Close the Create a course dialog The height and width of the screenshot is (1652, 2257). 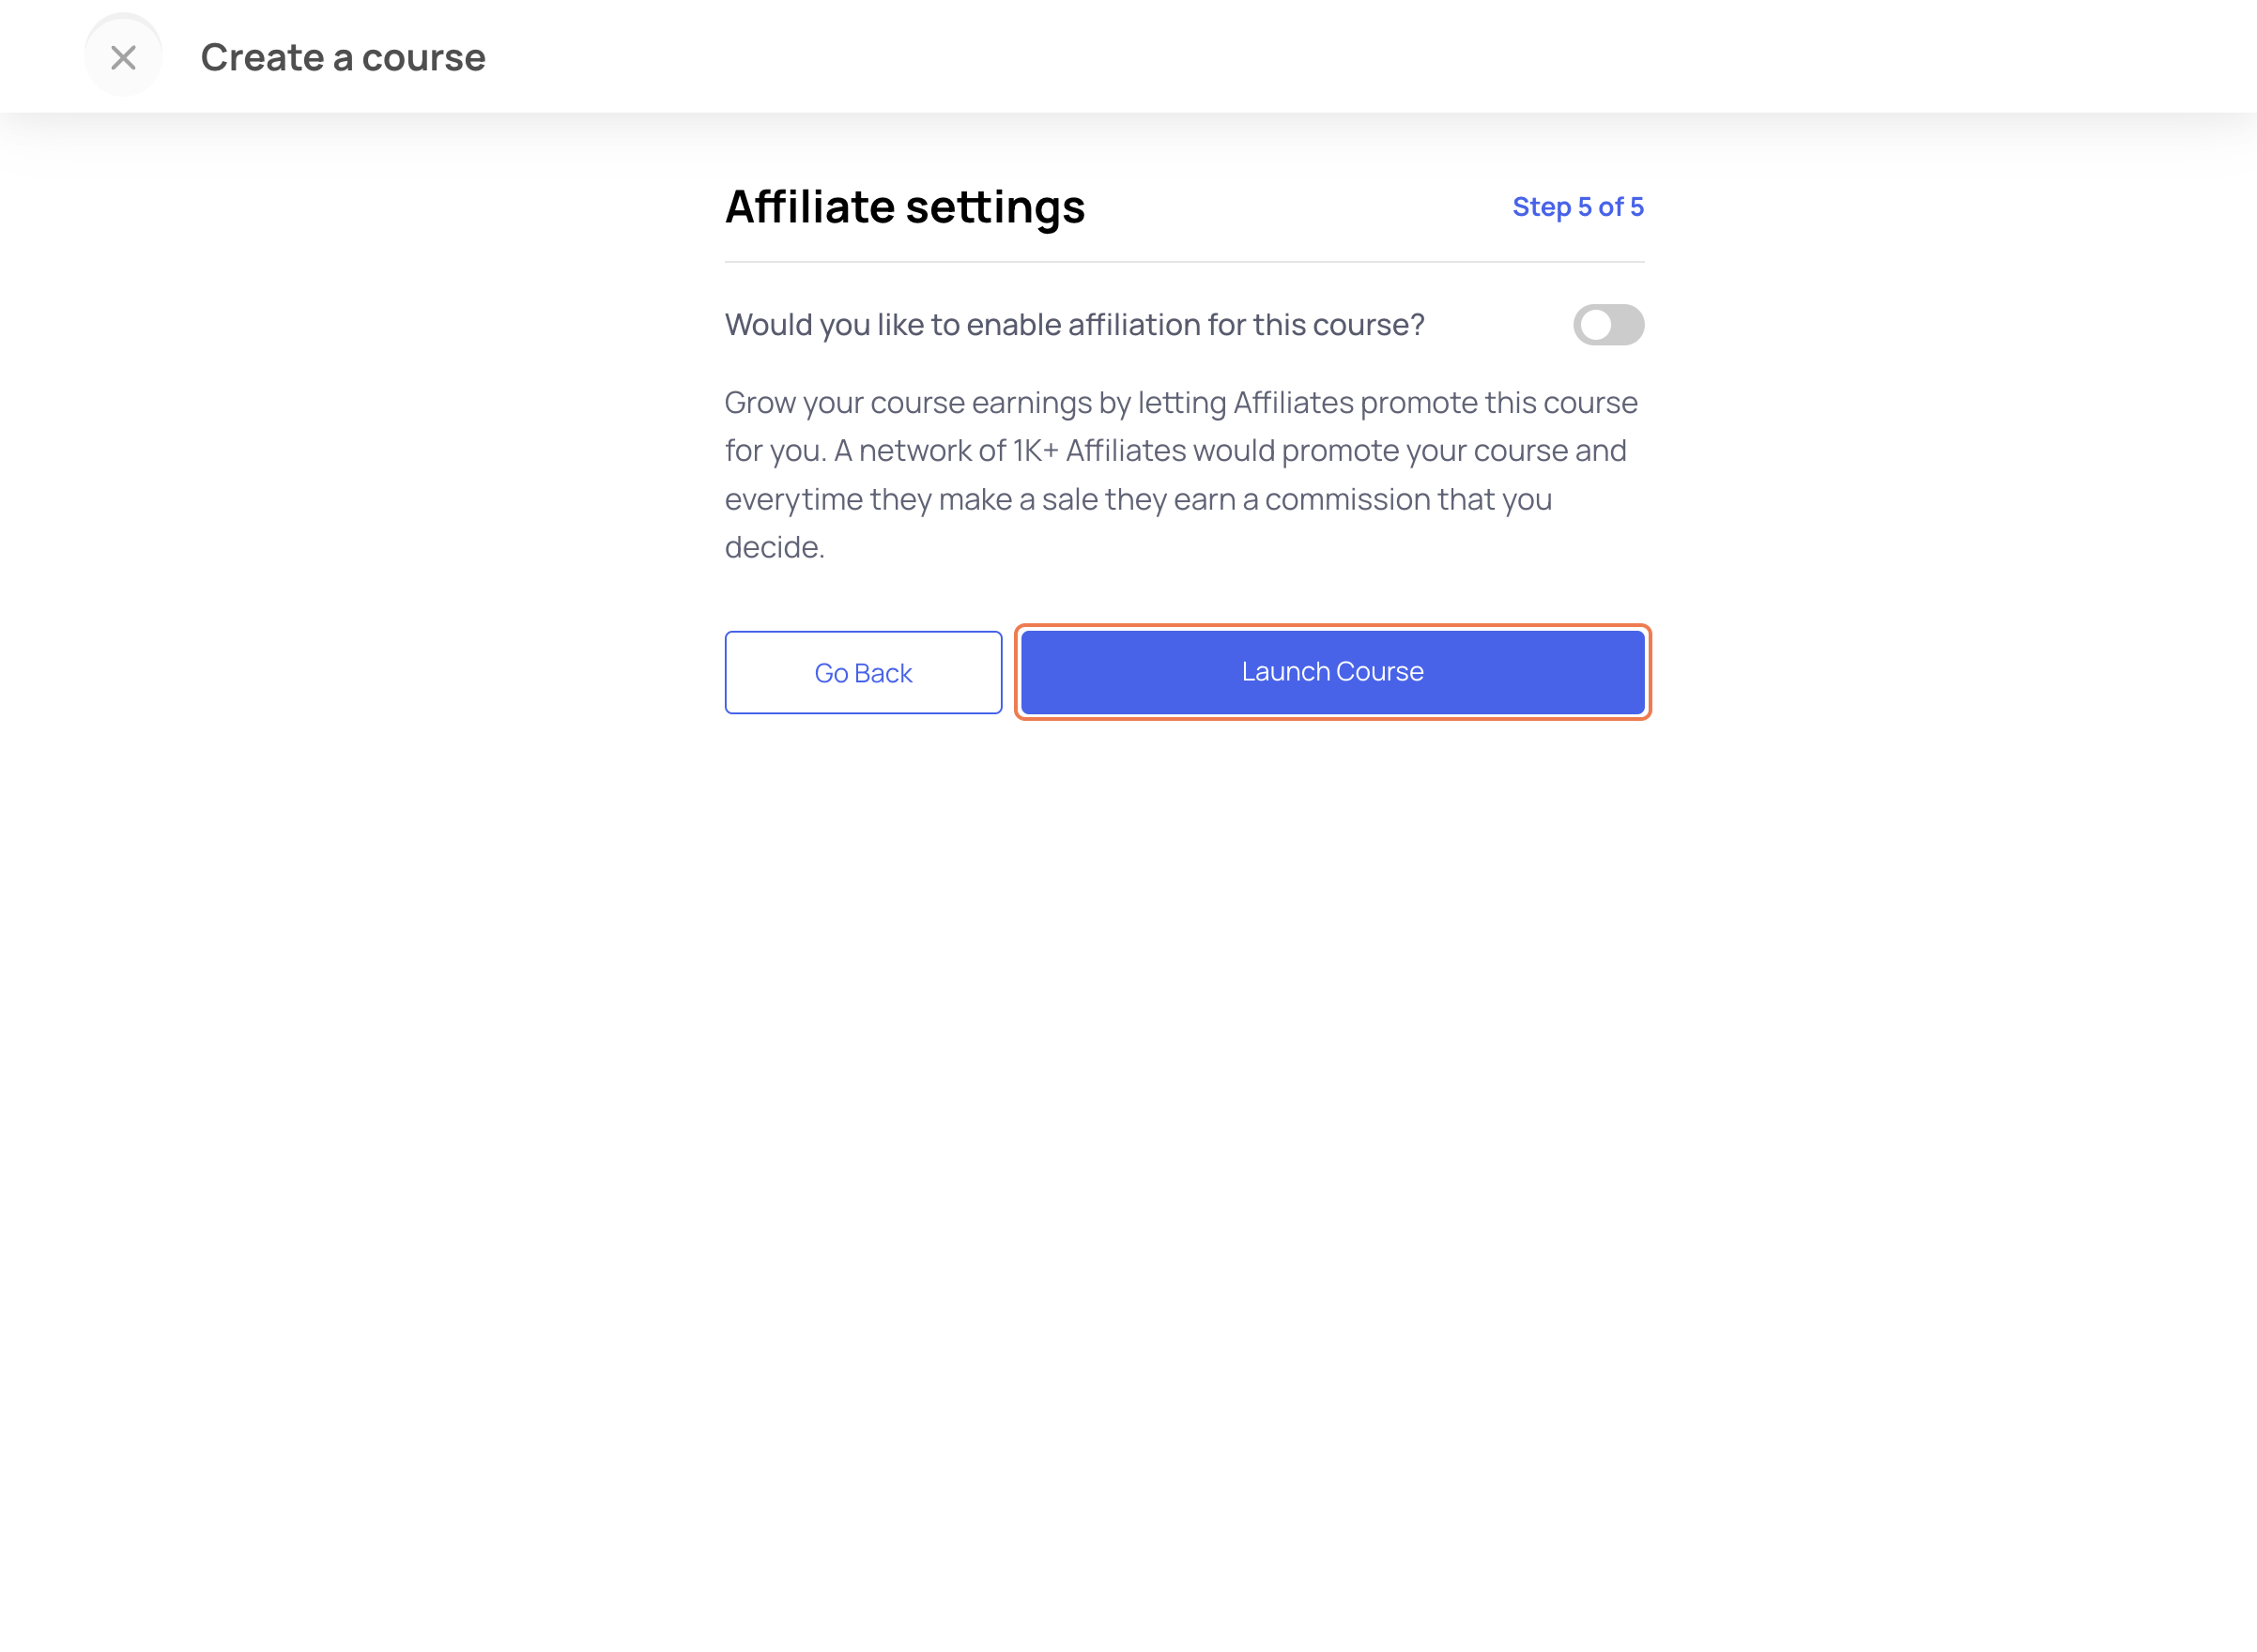click(123, 57)
